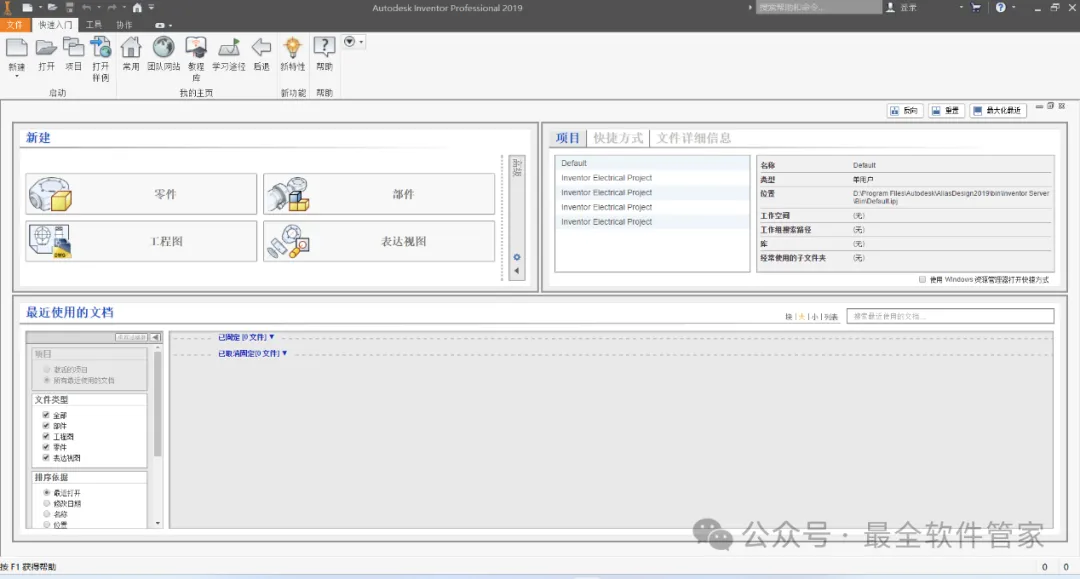Click the Save icon in quick access toolbar
The image size is (1080, 579).
70,8
